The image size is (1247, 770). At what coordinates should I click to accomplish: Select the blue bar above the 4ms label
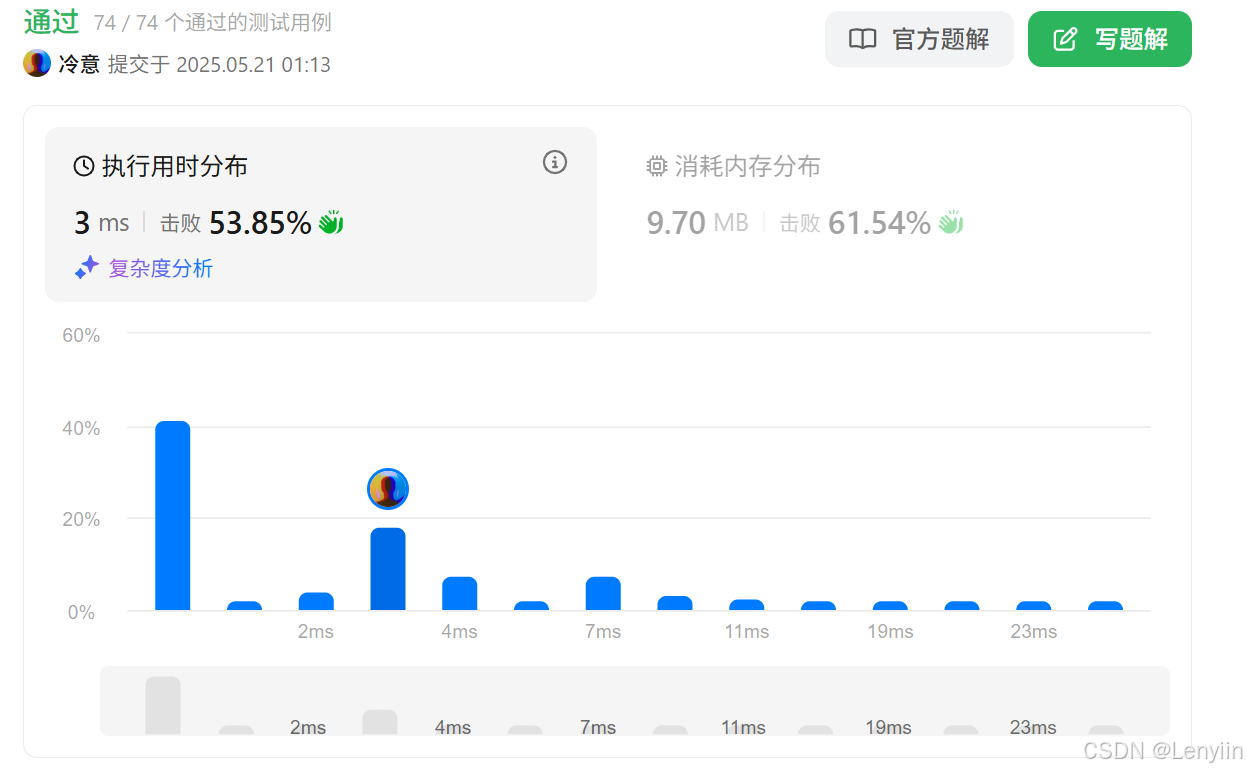click(x=460, y=594)
